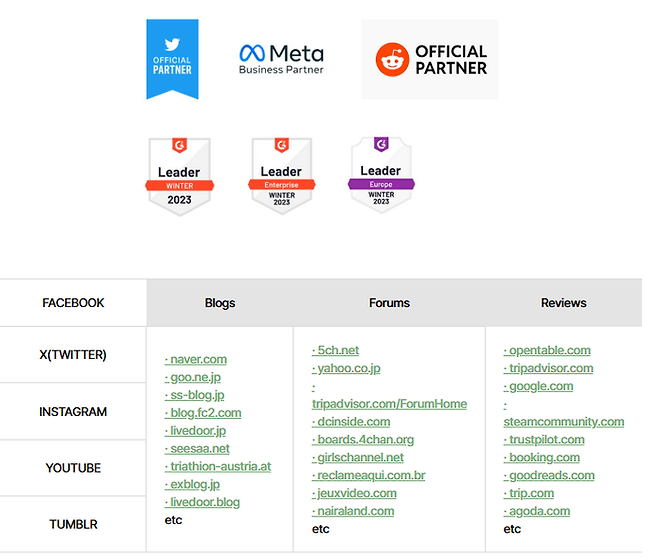Click the G2 Leader Europe badge
This screenshot has height=558, width=658.
point(380,176)
